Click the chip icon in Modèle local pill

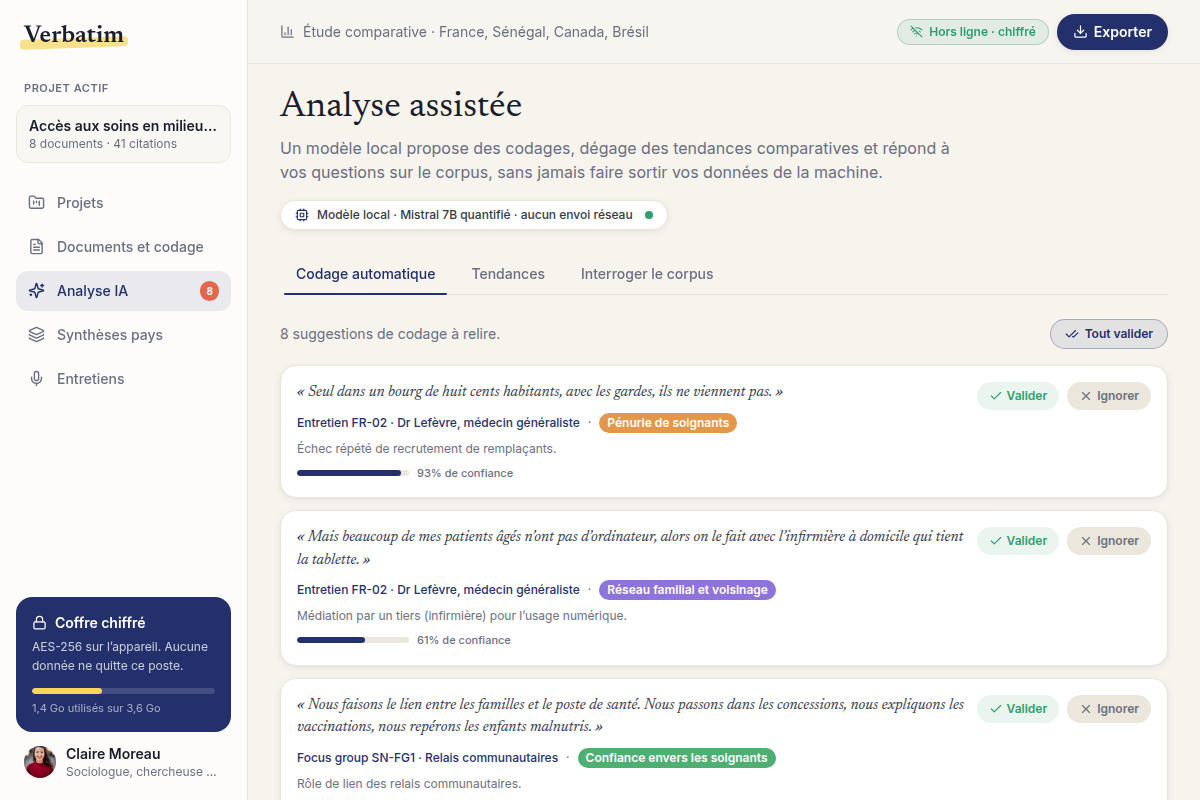pyautogui.click(x=302, y=215)
